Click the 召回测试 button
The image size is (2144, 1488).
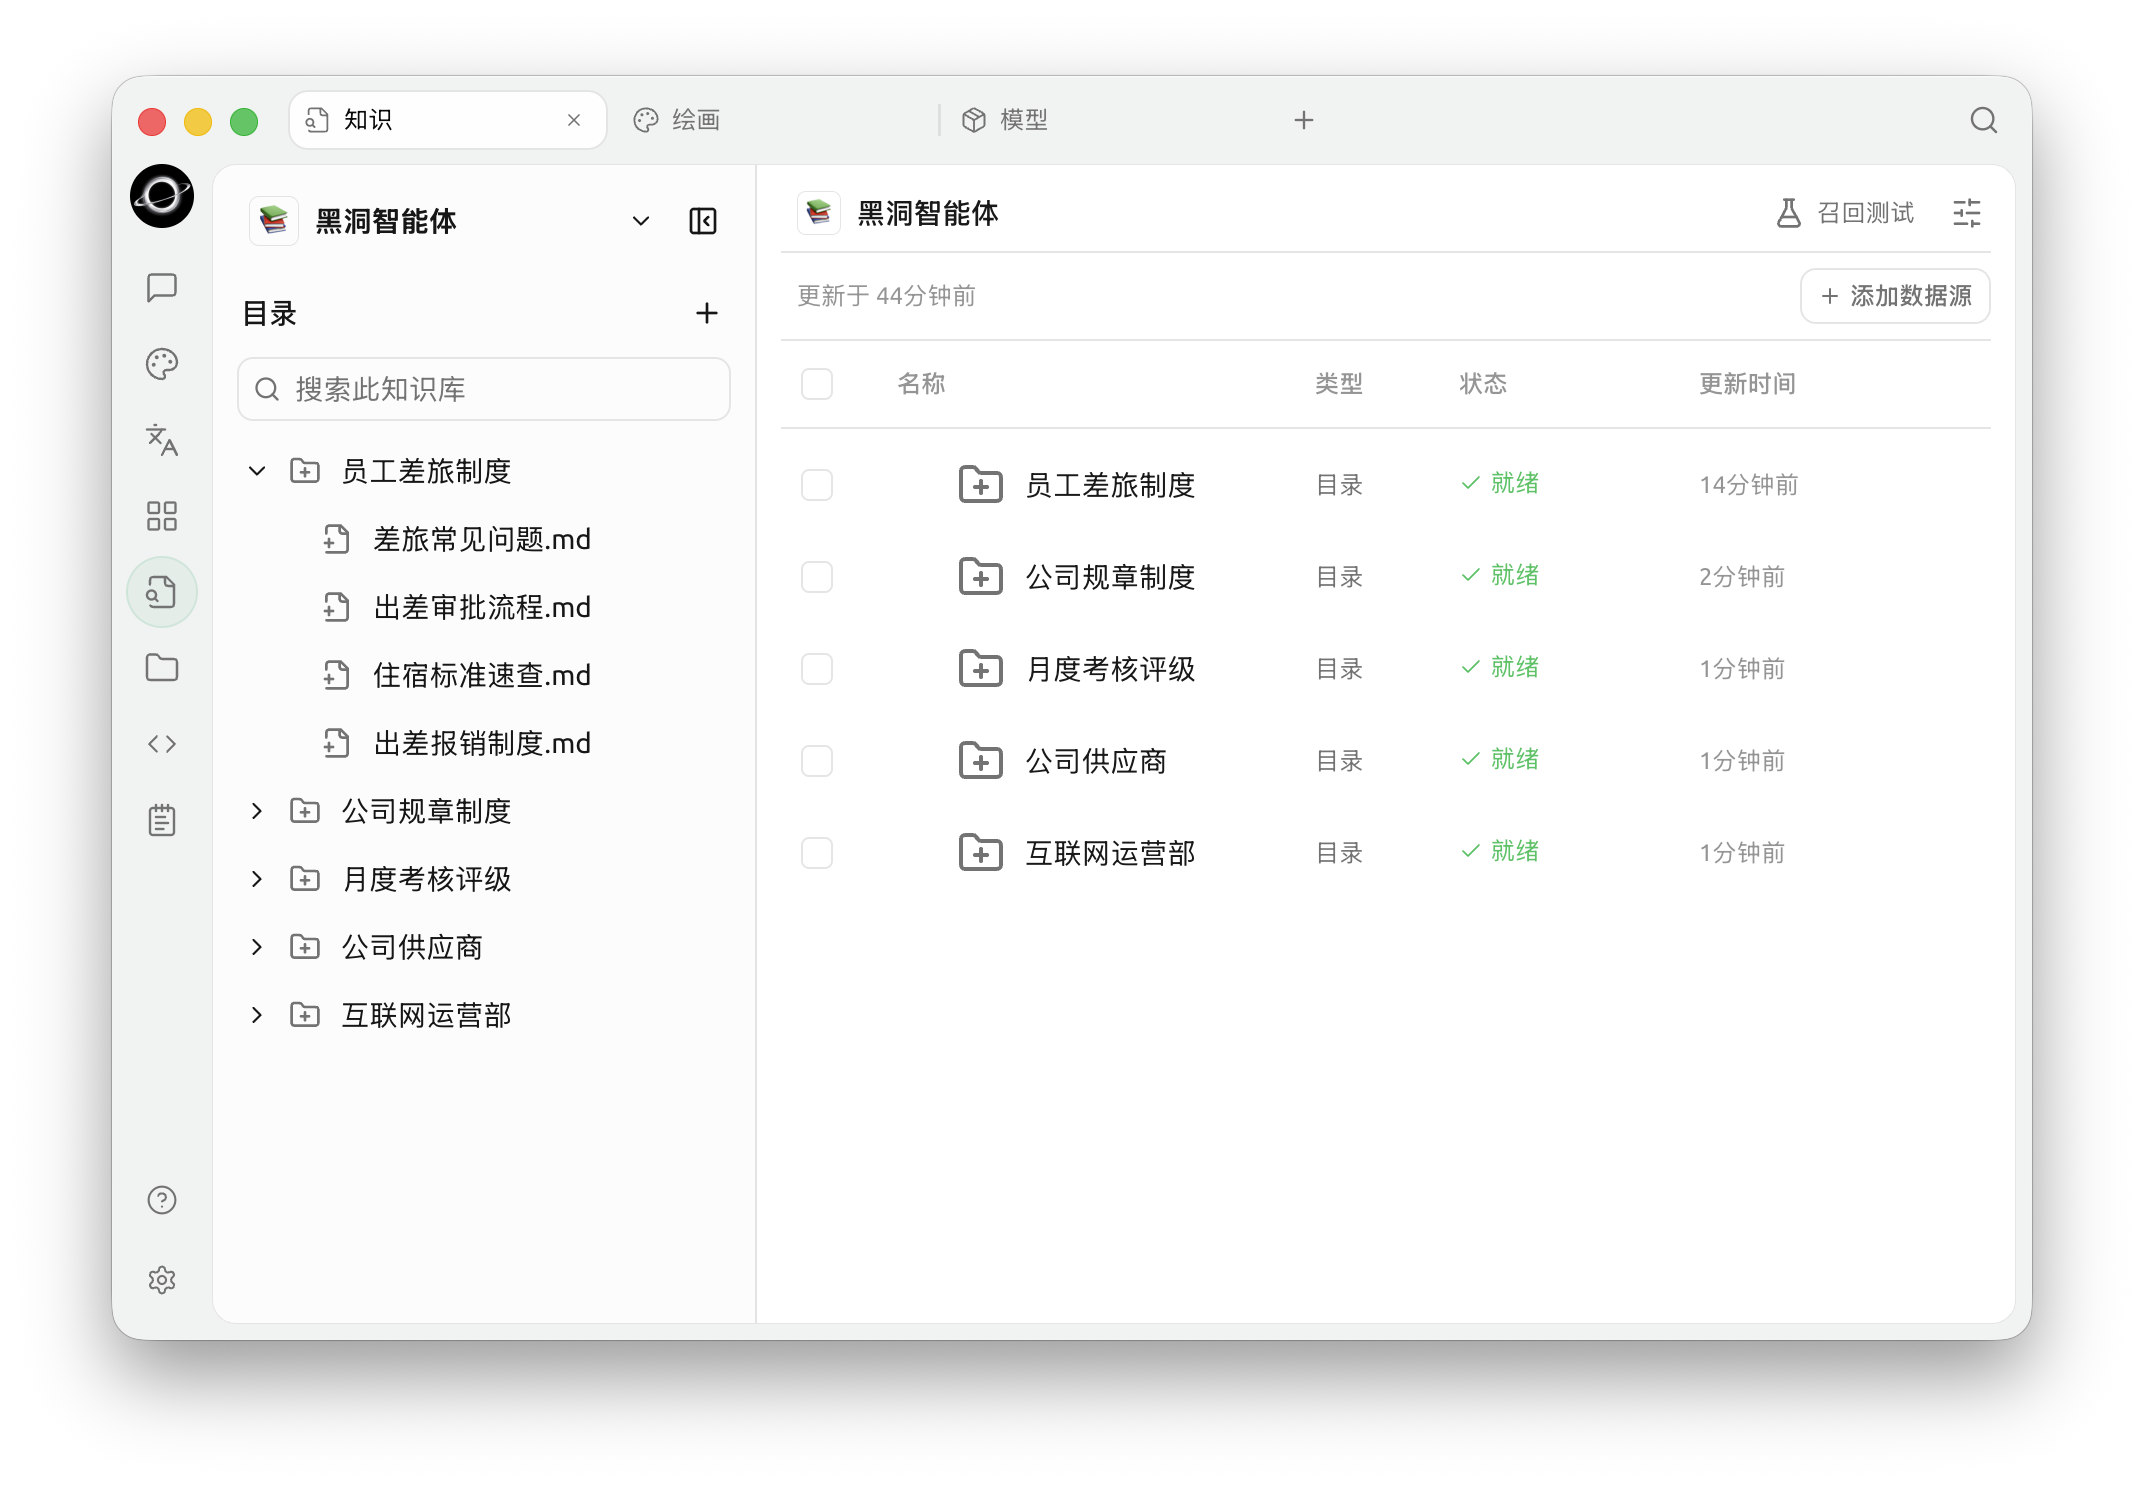[1845, 213]
